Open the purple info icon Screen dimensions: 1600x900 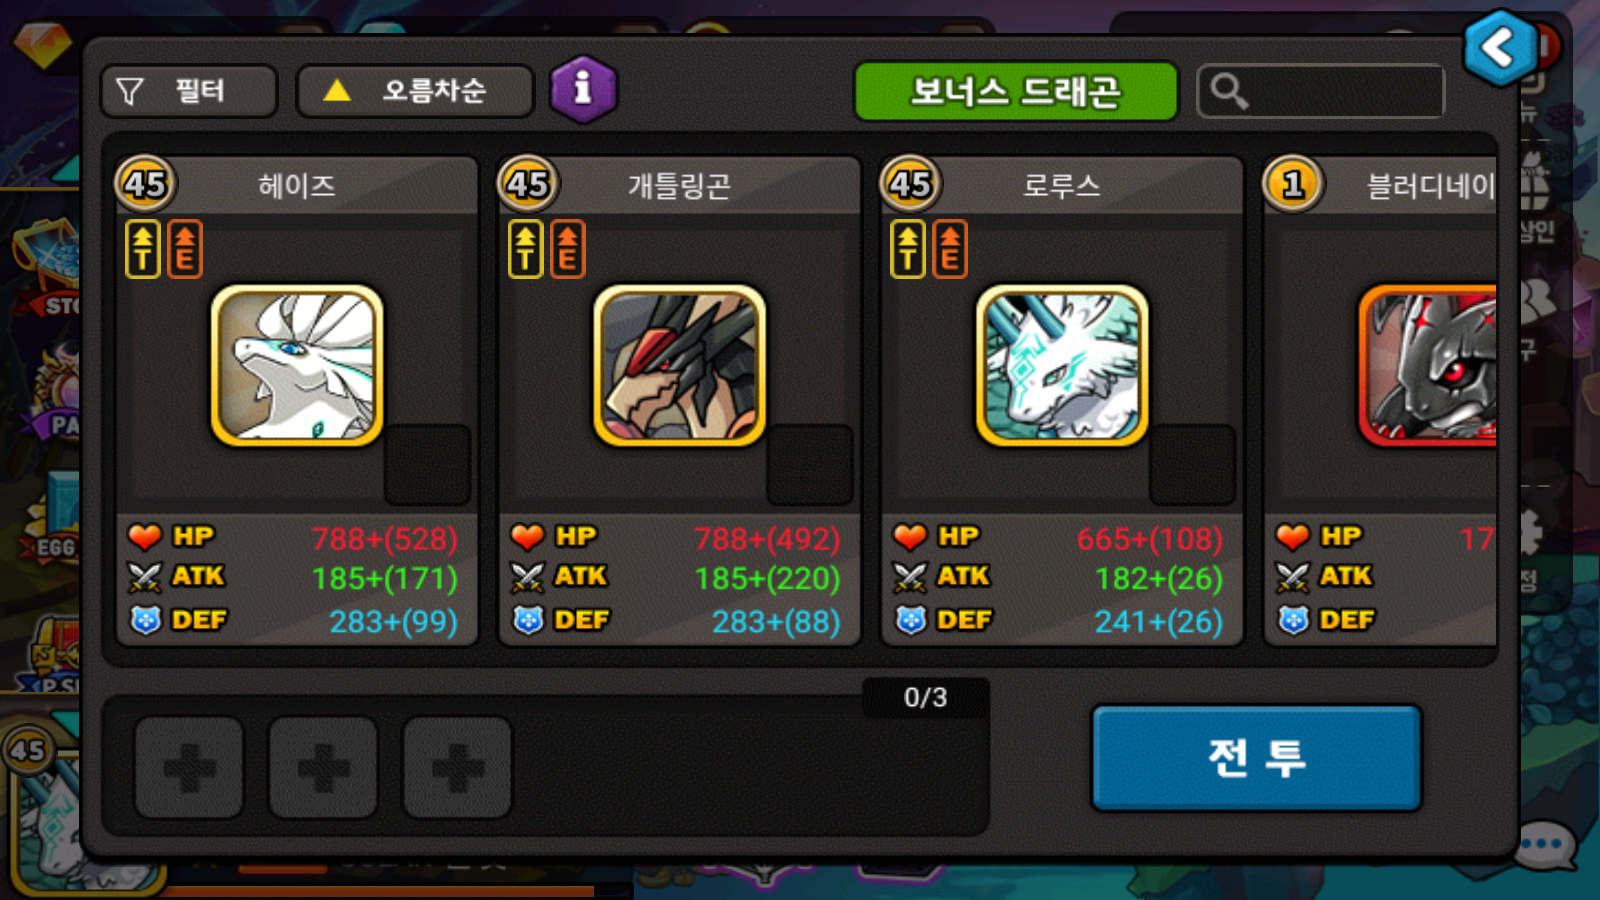583,89
